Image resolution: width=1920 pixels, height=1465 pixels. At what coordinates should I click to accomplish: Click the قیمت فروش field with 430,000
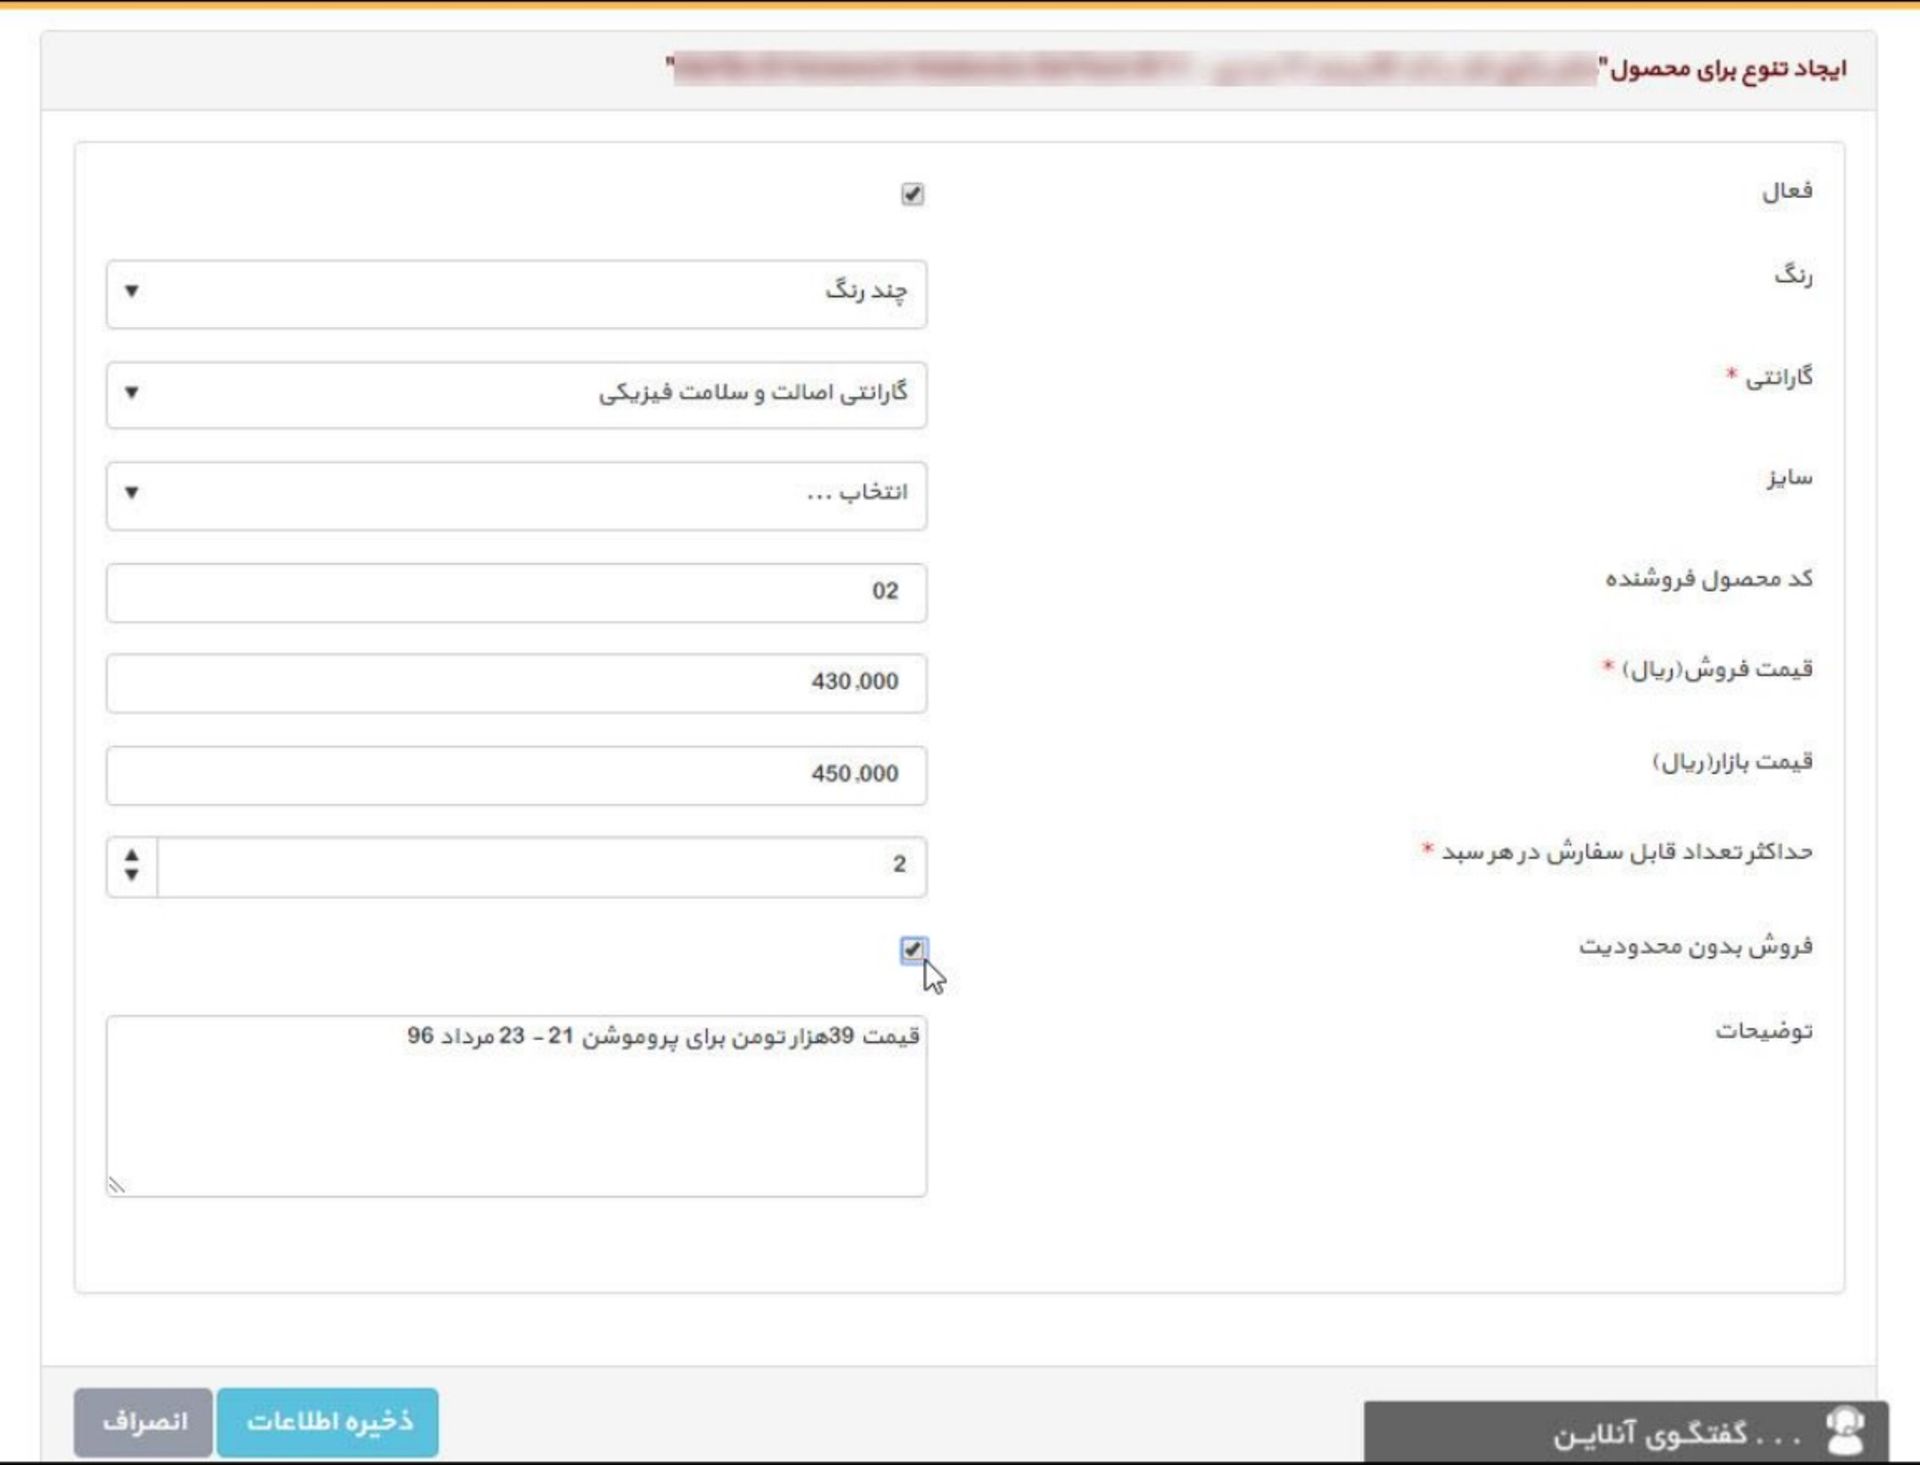516,683
